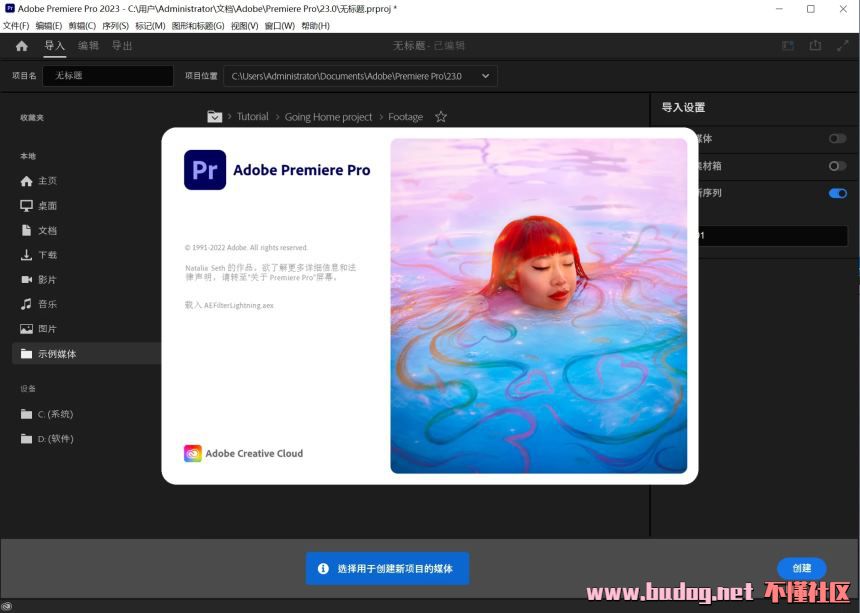This screenshot has width=860, height=613.
Task: Navigate to Going Home project breadcrumb
Action: 328,117
